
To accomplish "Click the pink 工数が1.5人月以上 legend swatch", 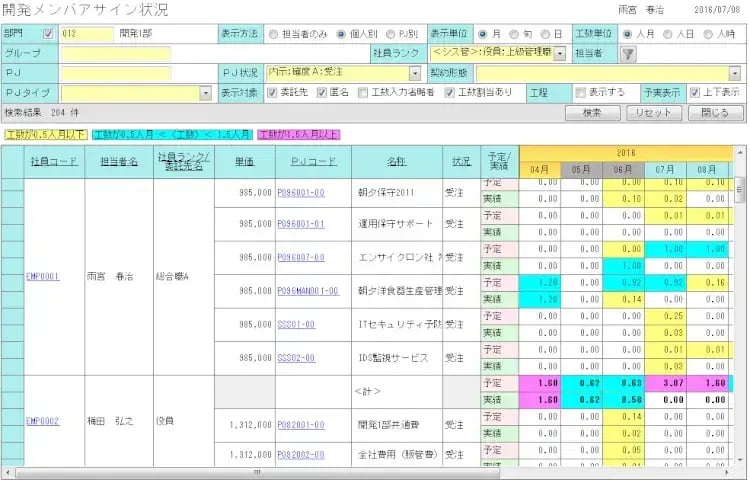I will pyautogui.click(x=299, y=133).
